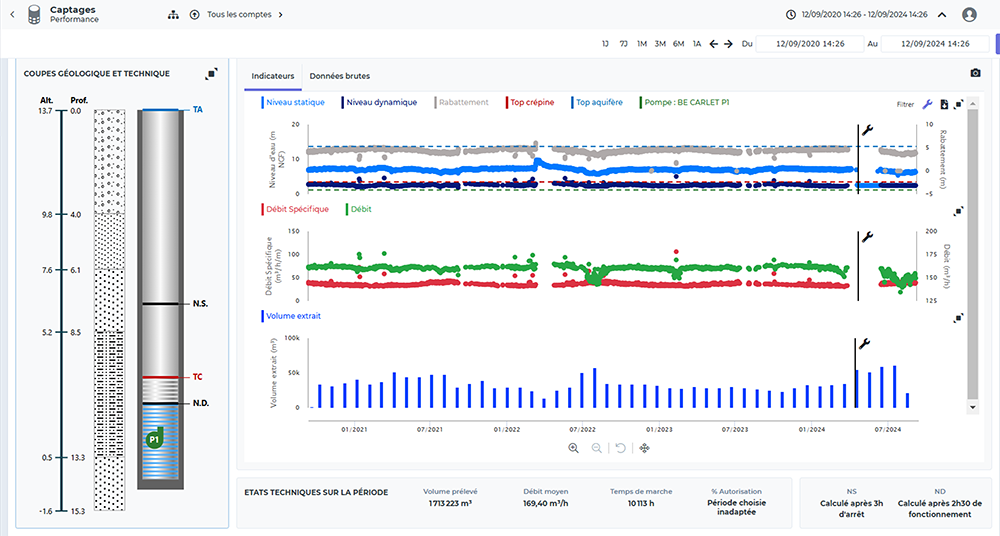Viewport: 1000px width, 536px height.
Task: Take a chart snapshot with camera icon
Action: [975, 74]
